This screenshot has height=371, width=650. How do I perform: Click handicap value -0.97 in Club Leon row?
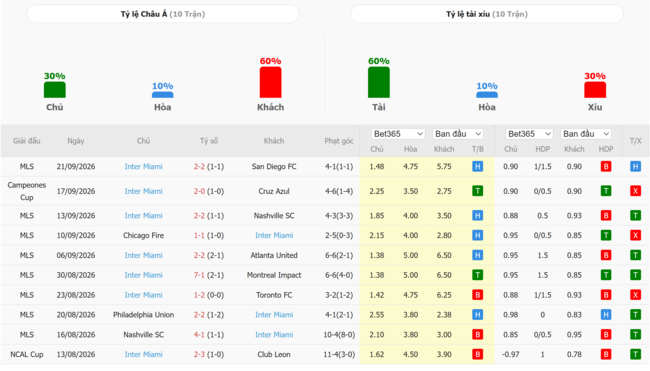coord(511,354)
